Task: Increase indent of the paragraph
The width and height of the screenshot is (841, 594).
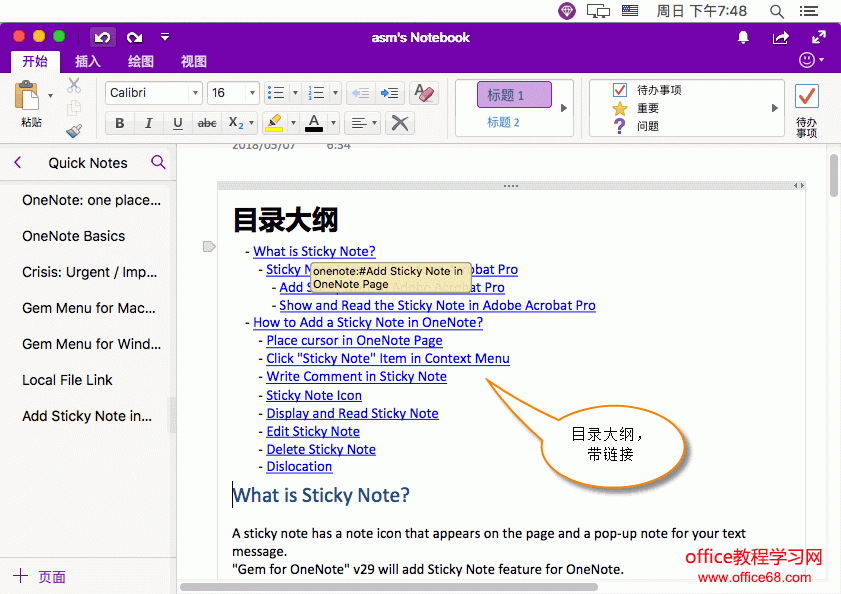Action: point(390,93)
